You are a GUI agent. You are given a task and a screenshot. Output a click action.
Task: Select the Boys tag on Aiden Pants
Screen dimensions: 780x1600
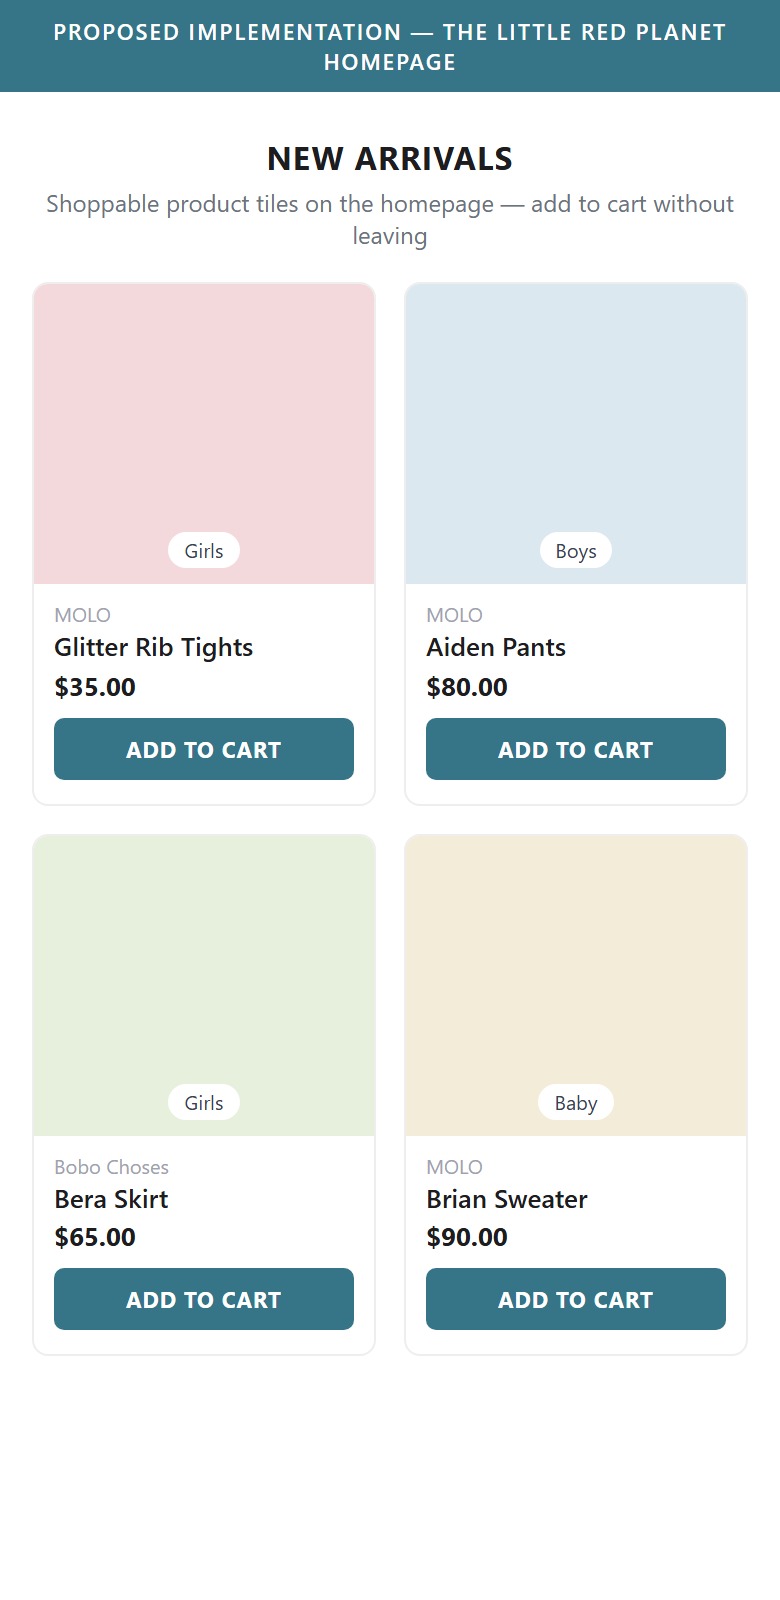pyautogui.click(x=576, y=550)
